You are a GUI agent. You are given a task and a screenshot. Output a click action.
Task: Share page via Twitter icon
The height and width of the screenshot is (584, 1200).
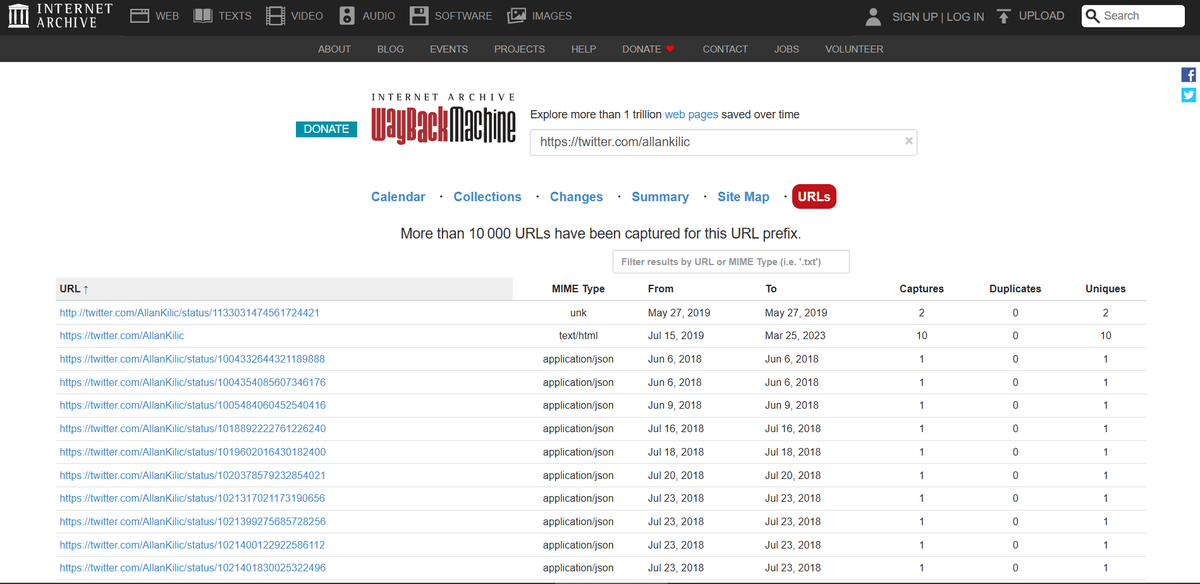tap(1189, 95)
